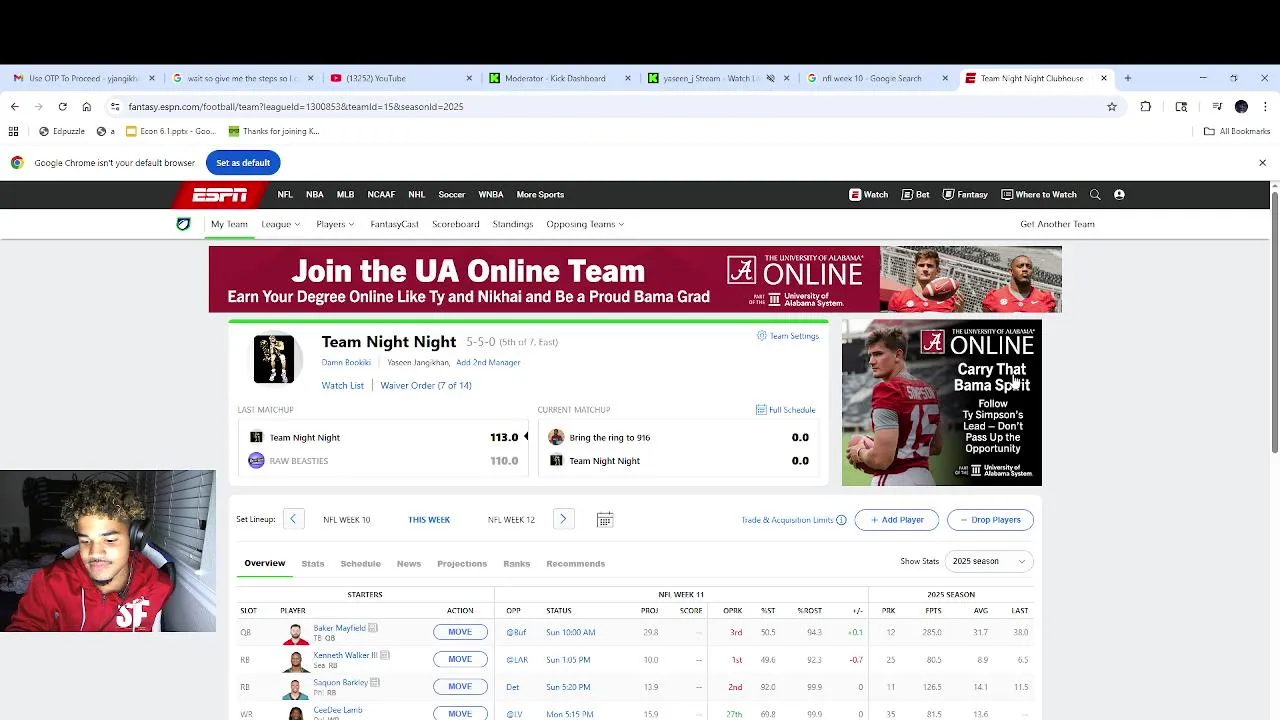Click the Chrome home button
This screenshot has height=720, width=1280.
[x=87, y=106]
